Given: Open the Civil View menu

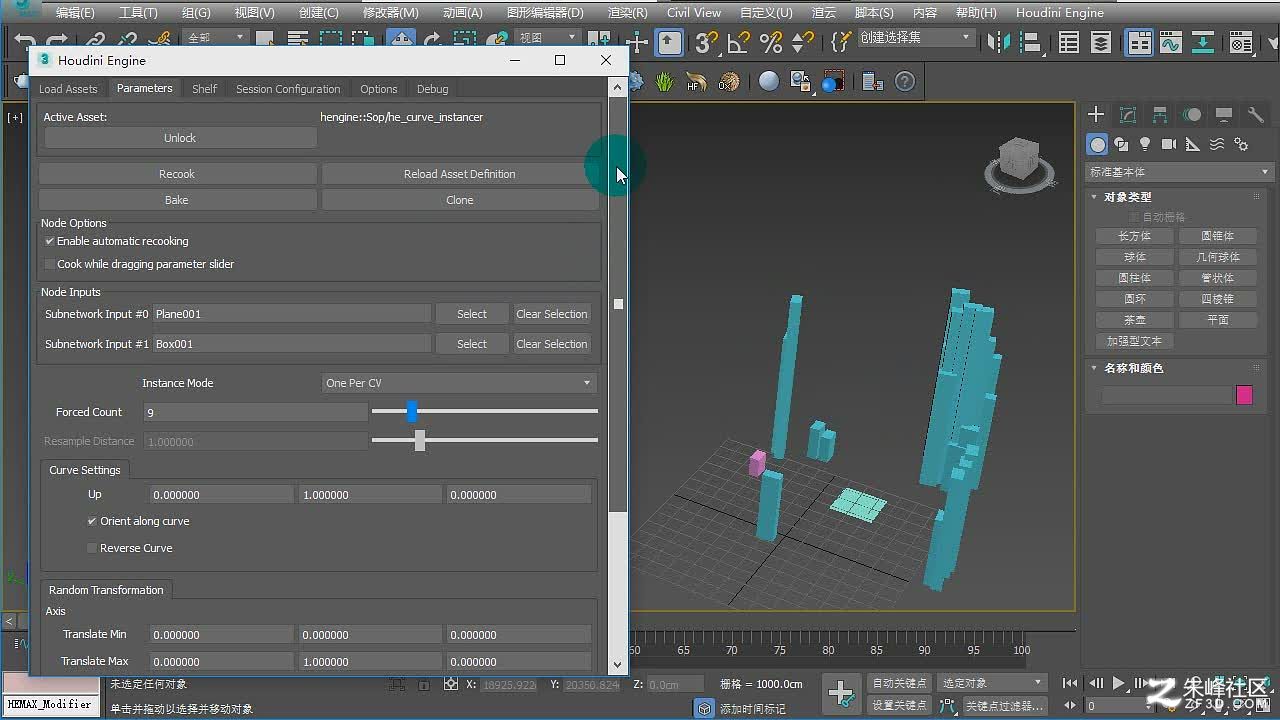Looking at the screenshot, I should (x=694, y=13).
